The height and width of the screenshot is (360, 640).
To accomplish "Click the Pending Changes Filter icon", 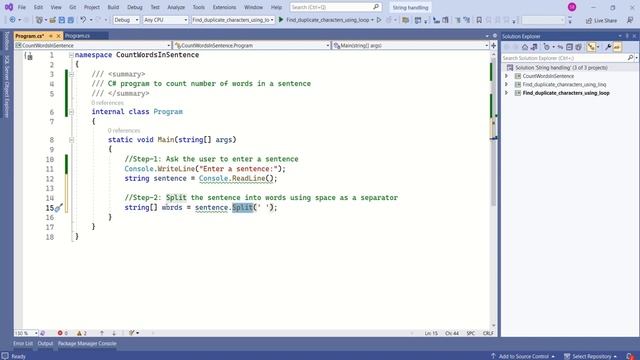I will (547, 47).
